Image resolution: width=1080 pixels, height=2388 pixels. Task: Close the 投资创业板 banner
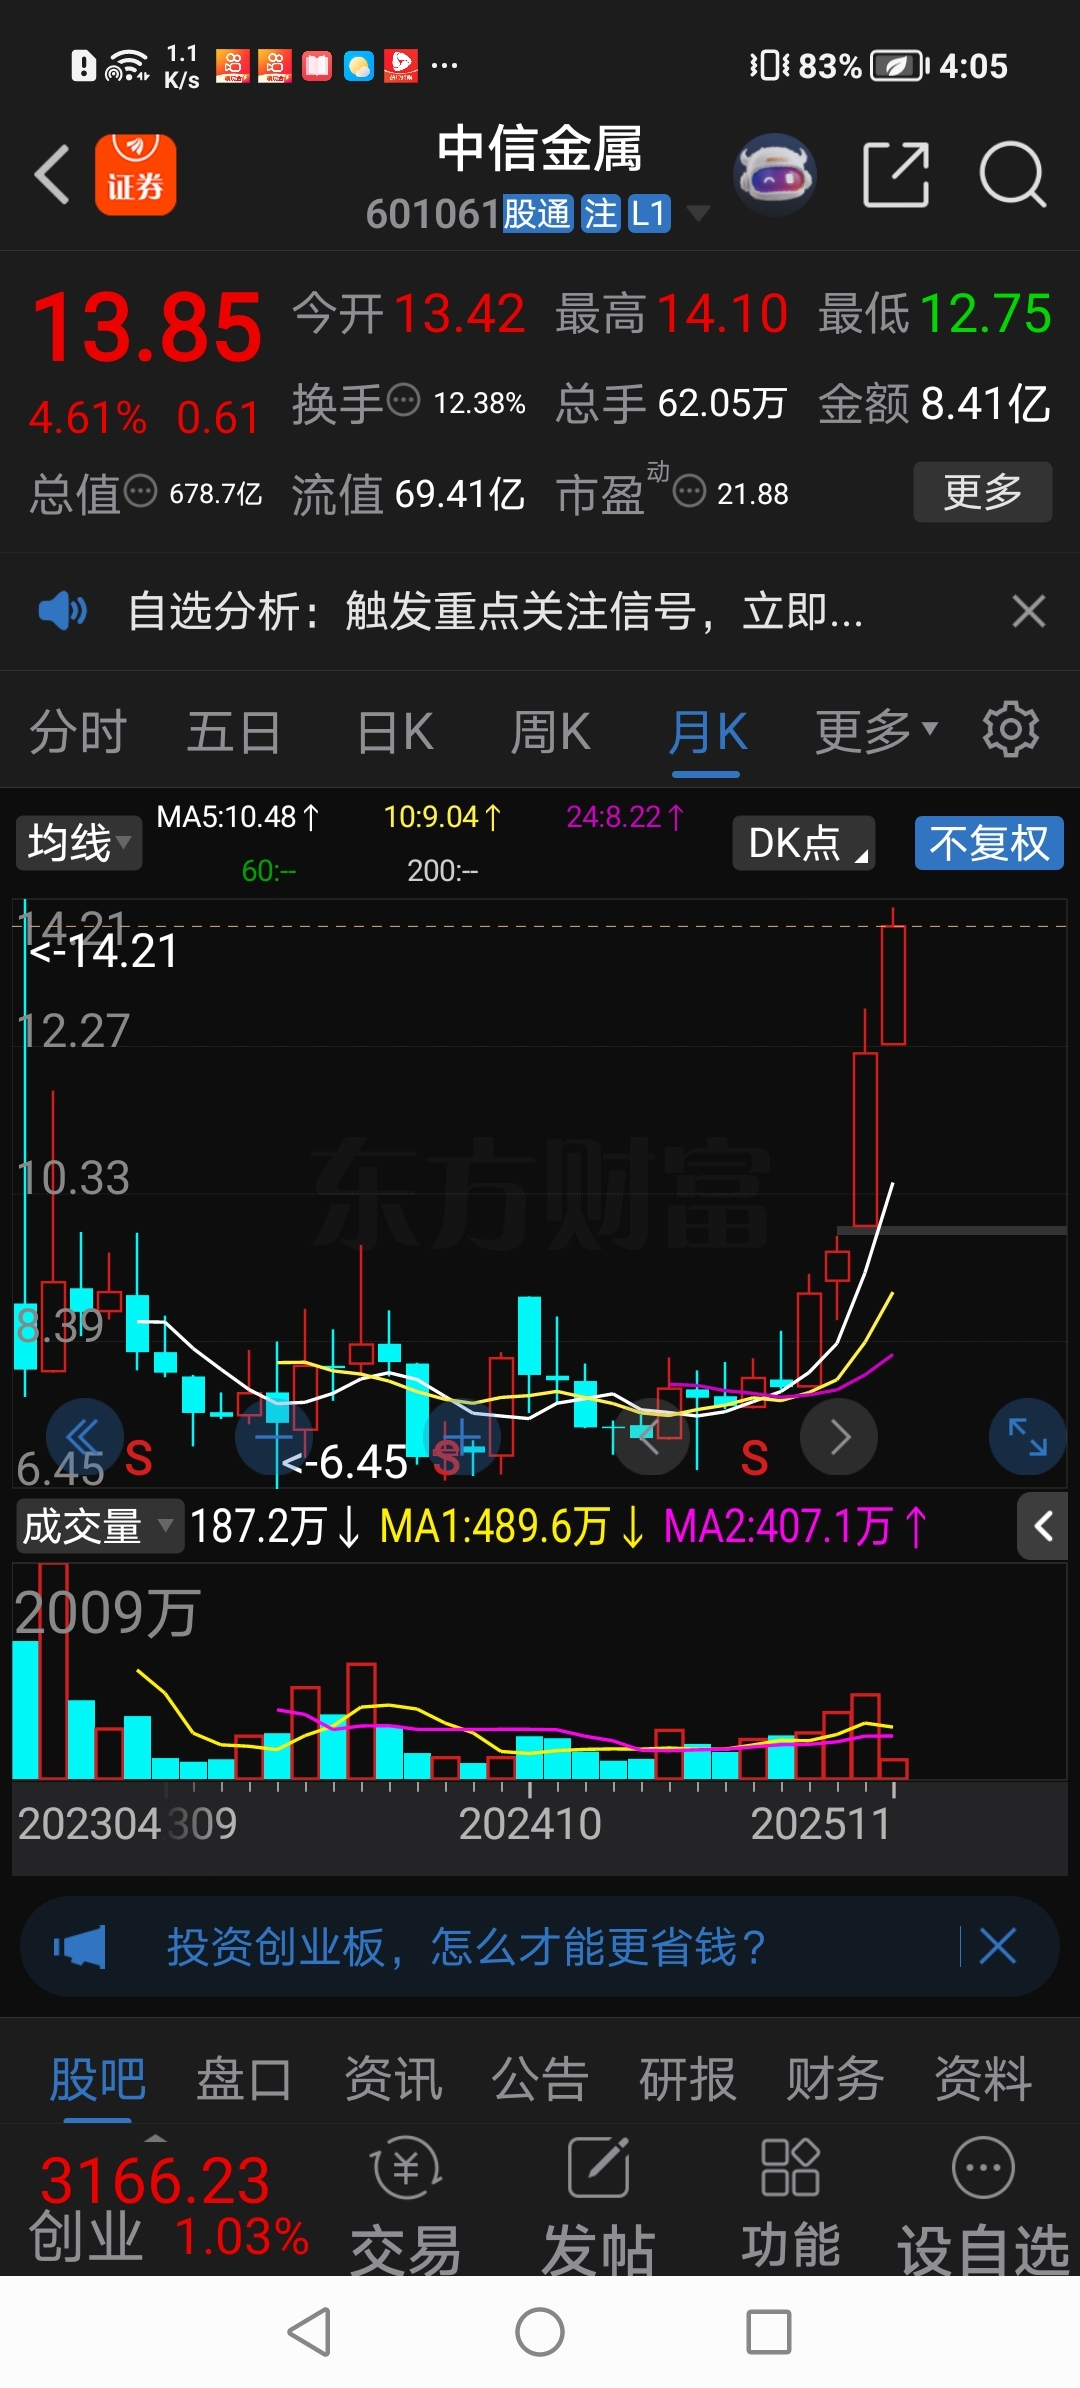(997, 1947)
